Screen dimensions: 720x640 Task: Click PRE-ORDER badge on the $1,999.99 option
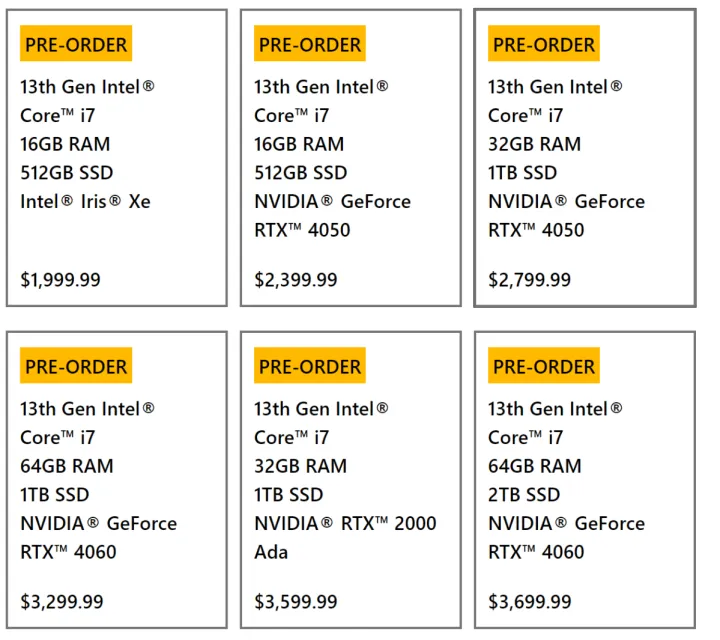click(x=76, y=44)
